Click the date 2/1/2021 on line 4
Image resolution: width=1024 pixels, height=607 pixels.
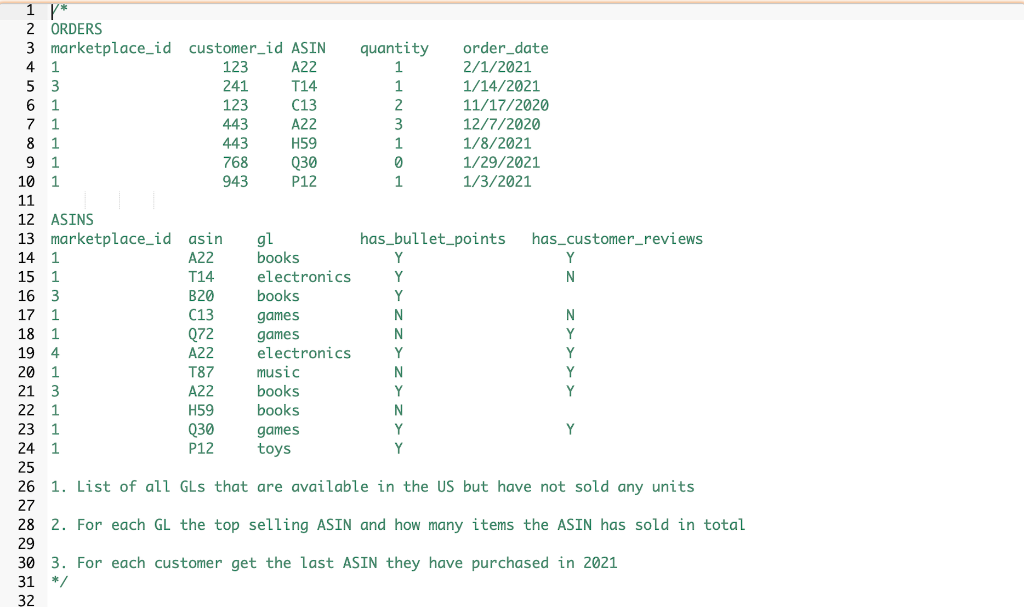pyautogui.click(x=496, y=67)
